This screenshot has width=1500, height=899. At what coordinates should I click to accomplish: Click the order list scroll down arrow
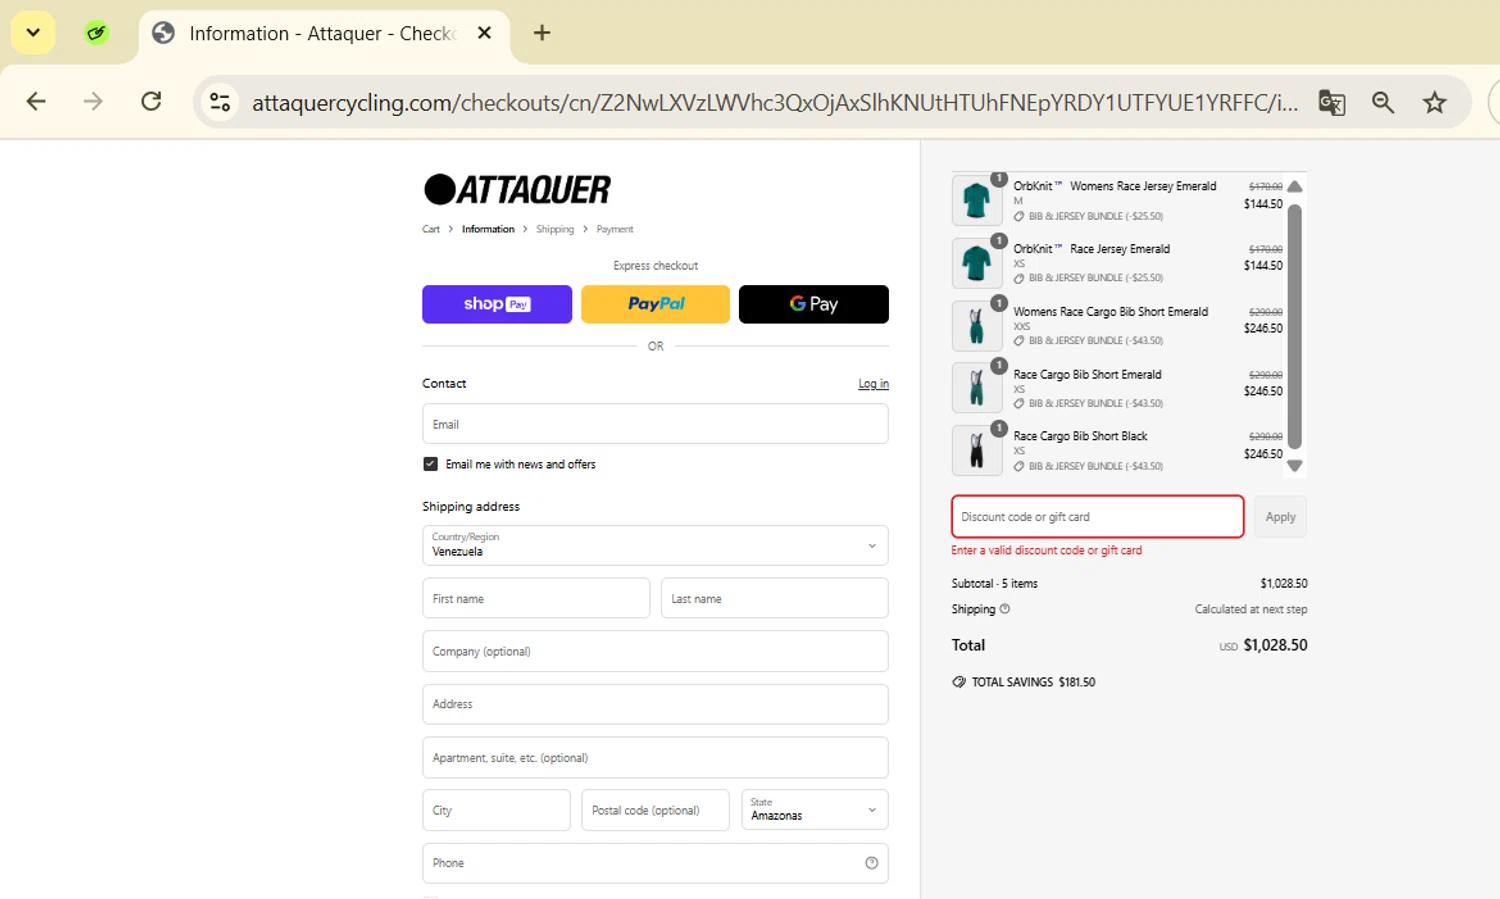pos(1295,466)
